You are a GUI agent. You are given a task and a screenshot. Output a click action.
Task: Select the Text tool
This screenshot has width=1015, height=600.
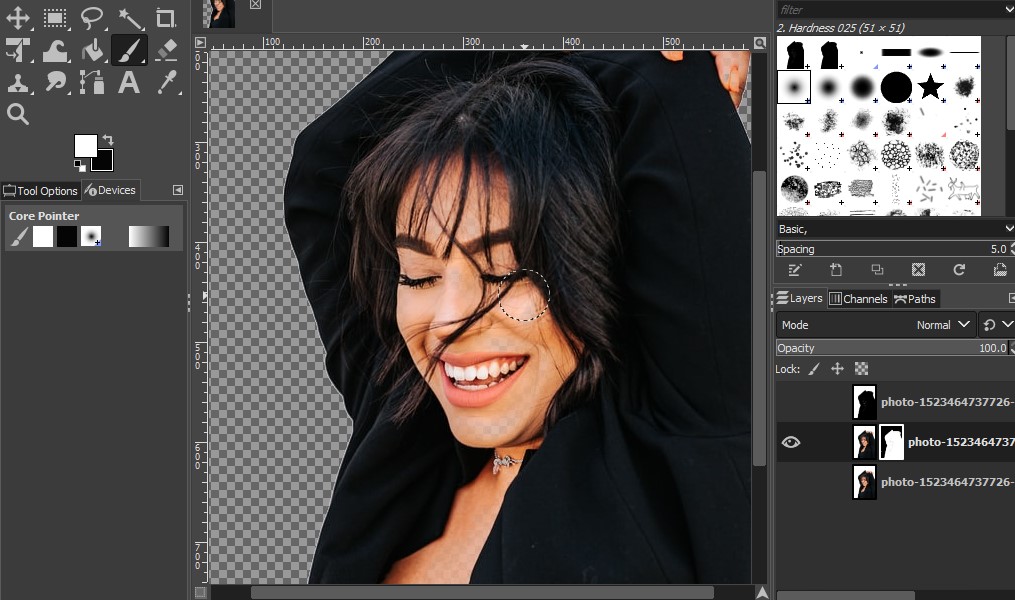[128, 83]
